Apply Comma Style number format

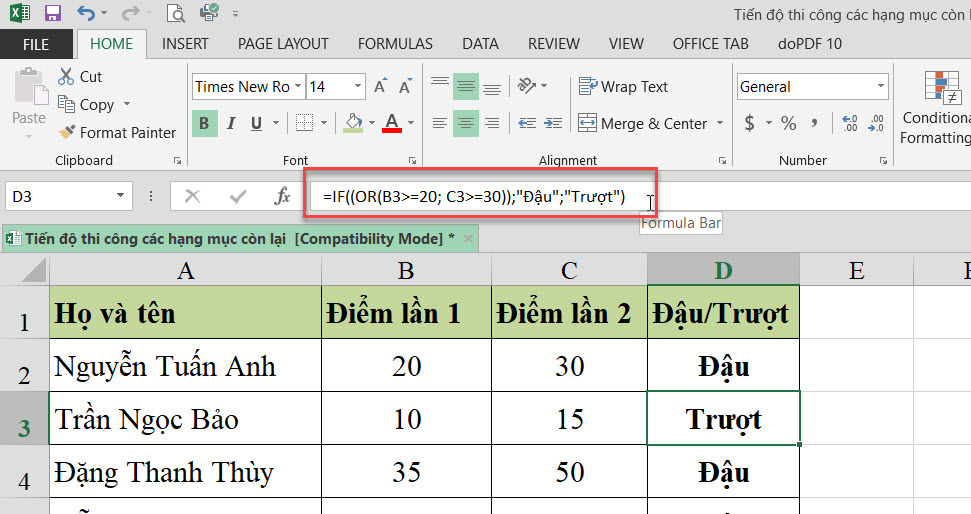[815, 123]
